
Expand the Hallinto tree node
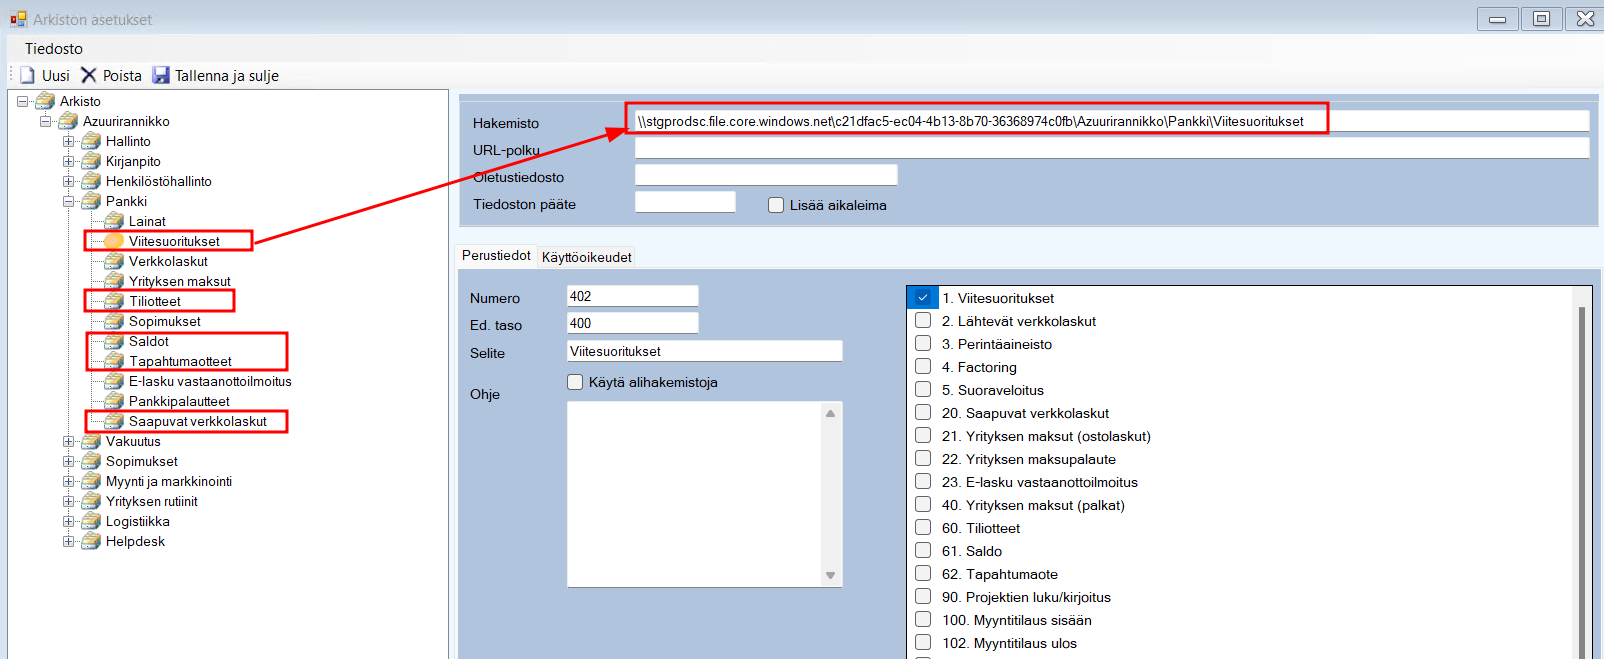pyautogui.click(x=68, y=141)
